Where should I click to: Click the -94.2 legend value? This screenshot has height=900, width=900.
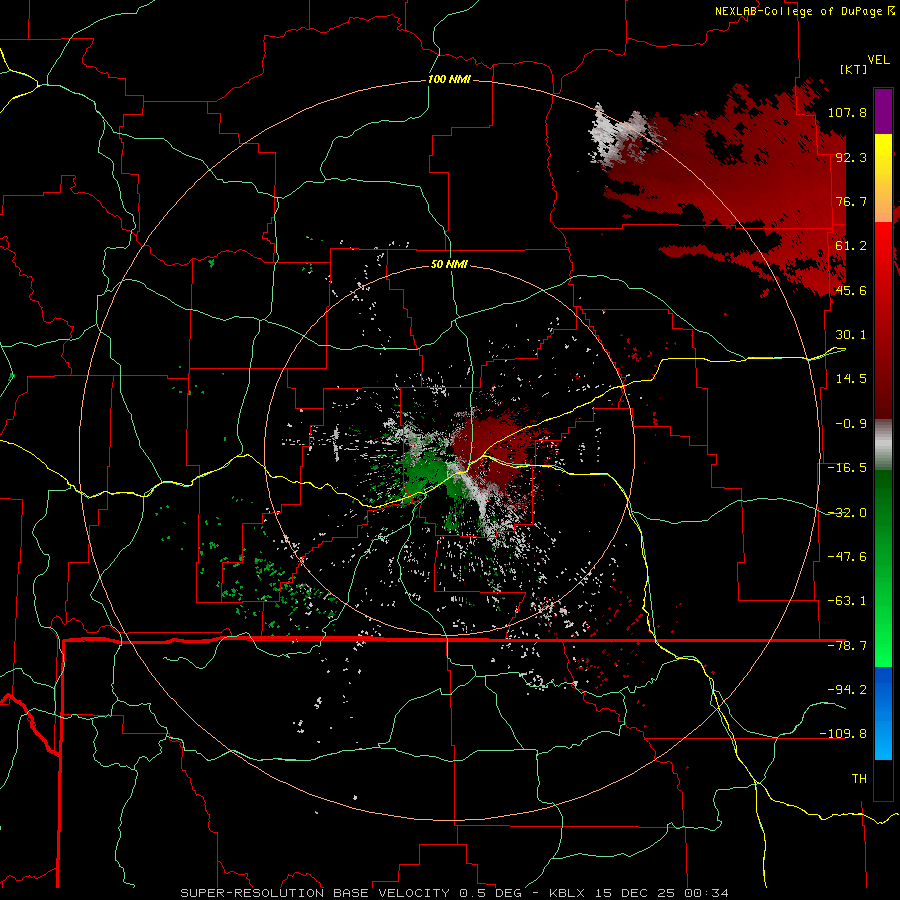pyautogui.click(x=847, y=689)
